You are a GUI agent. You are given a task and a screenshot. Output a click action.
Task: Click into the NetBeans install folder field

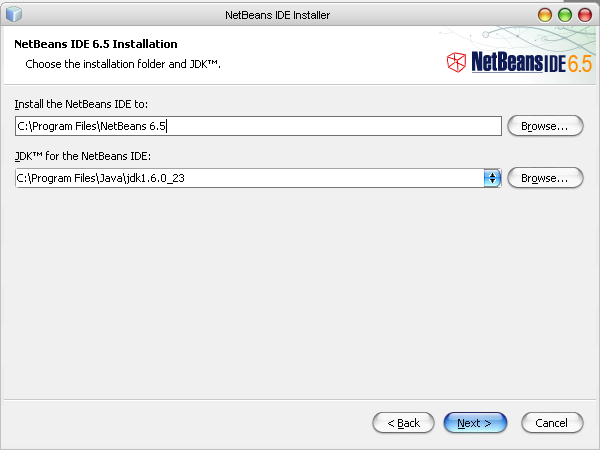coord(258,126)
